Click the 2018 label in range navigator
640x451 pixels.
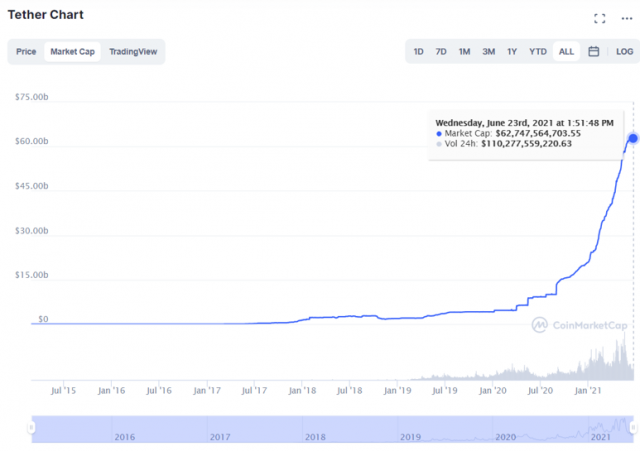coord(315,437)
